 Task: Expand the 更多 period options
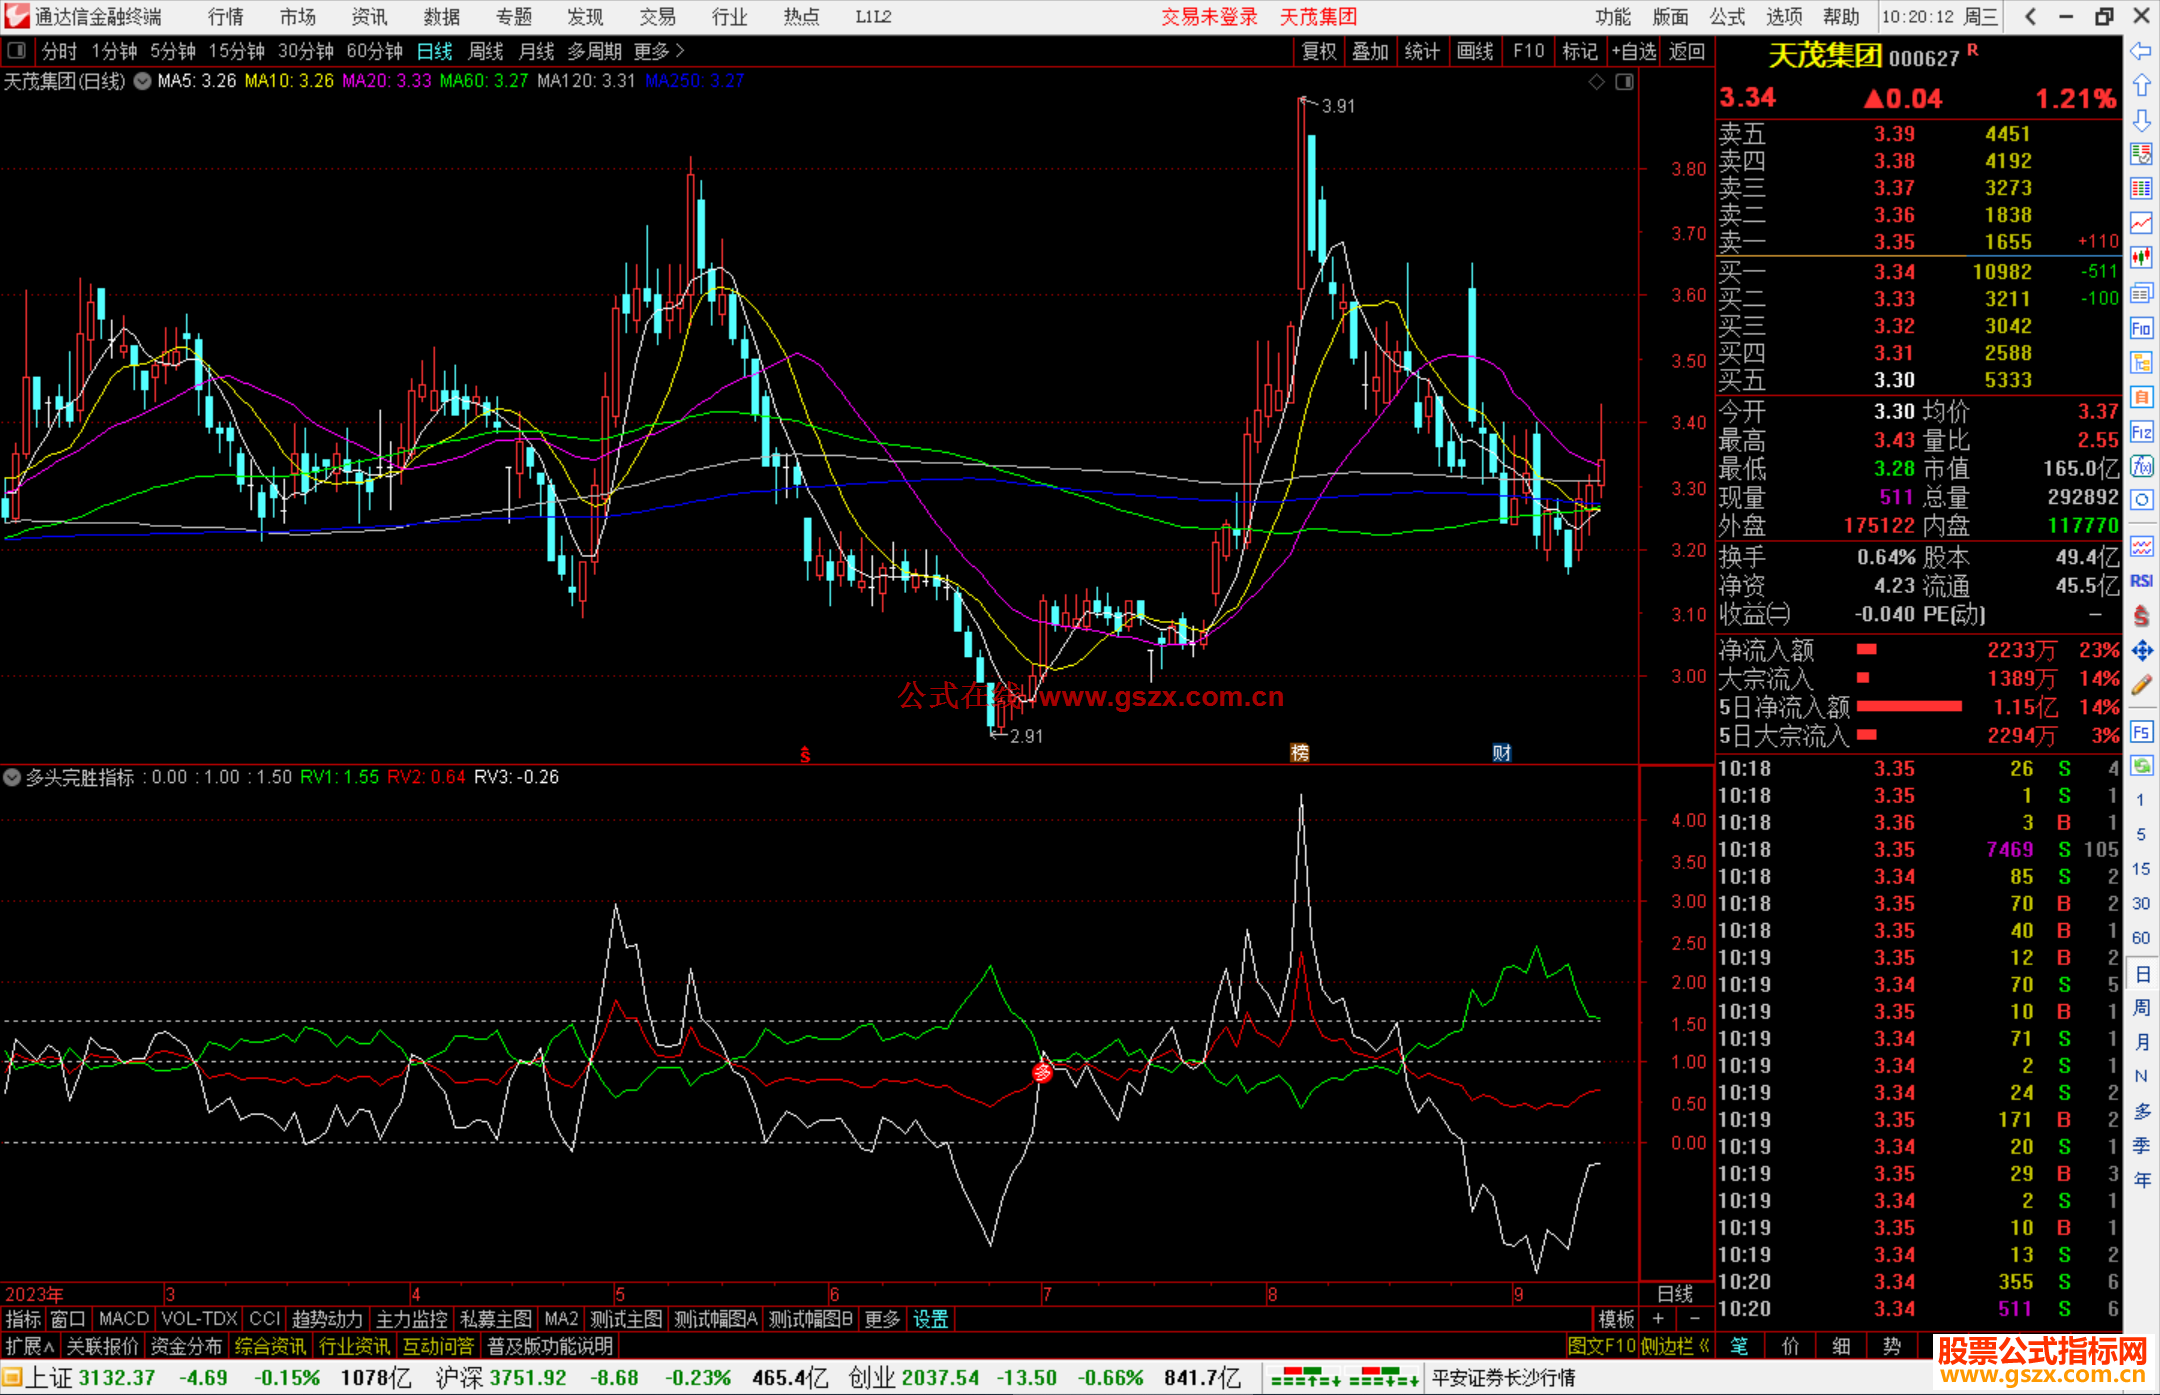pos(659,51)
